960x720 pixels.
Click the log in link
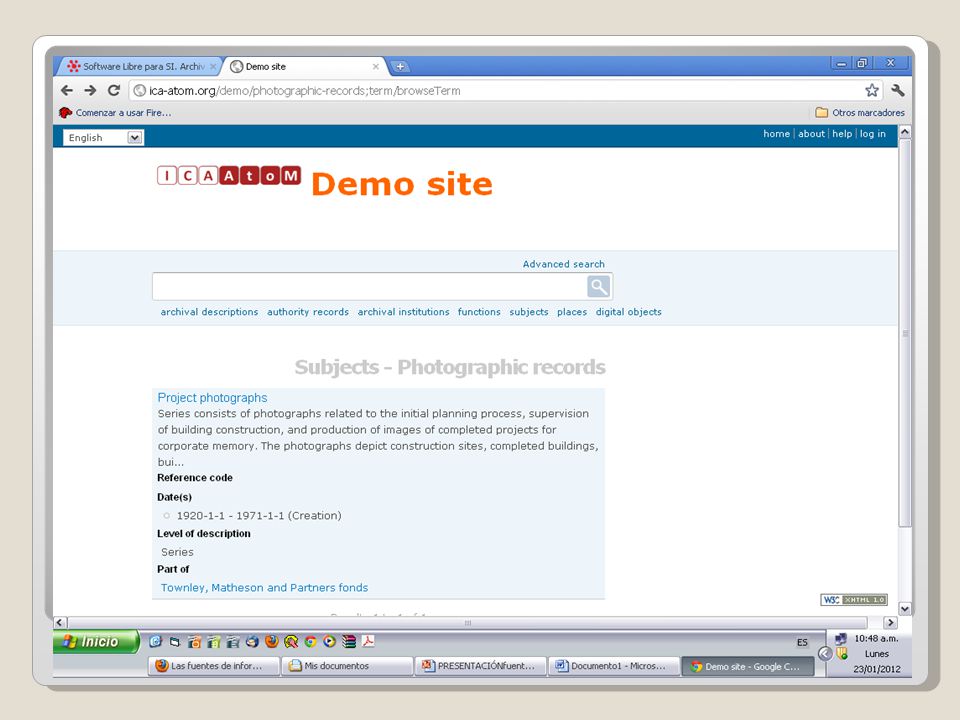pyautogui.click(x=872, y=133)
